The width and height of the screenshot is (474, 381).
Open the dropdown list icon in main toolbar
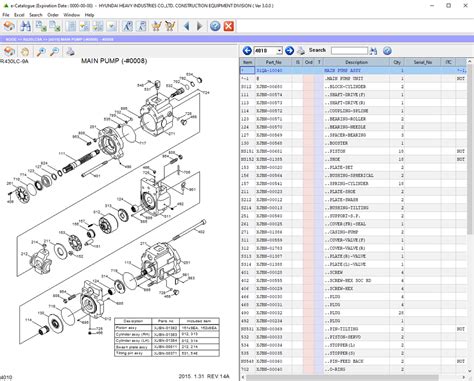[x=112, y=26]
